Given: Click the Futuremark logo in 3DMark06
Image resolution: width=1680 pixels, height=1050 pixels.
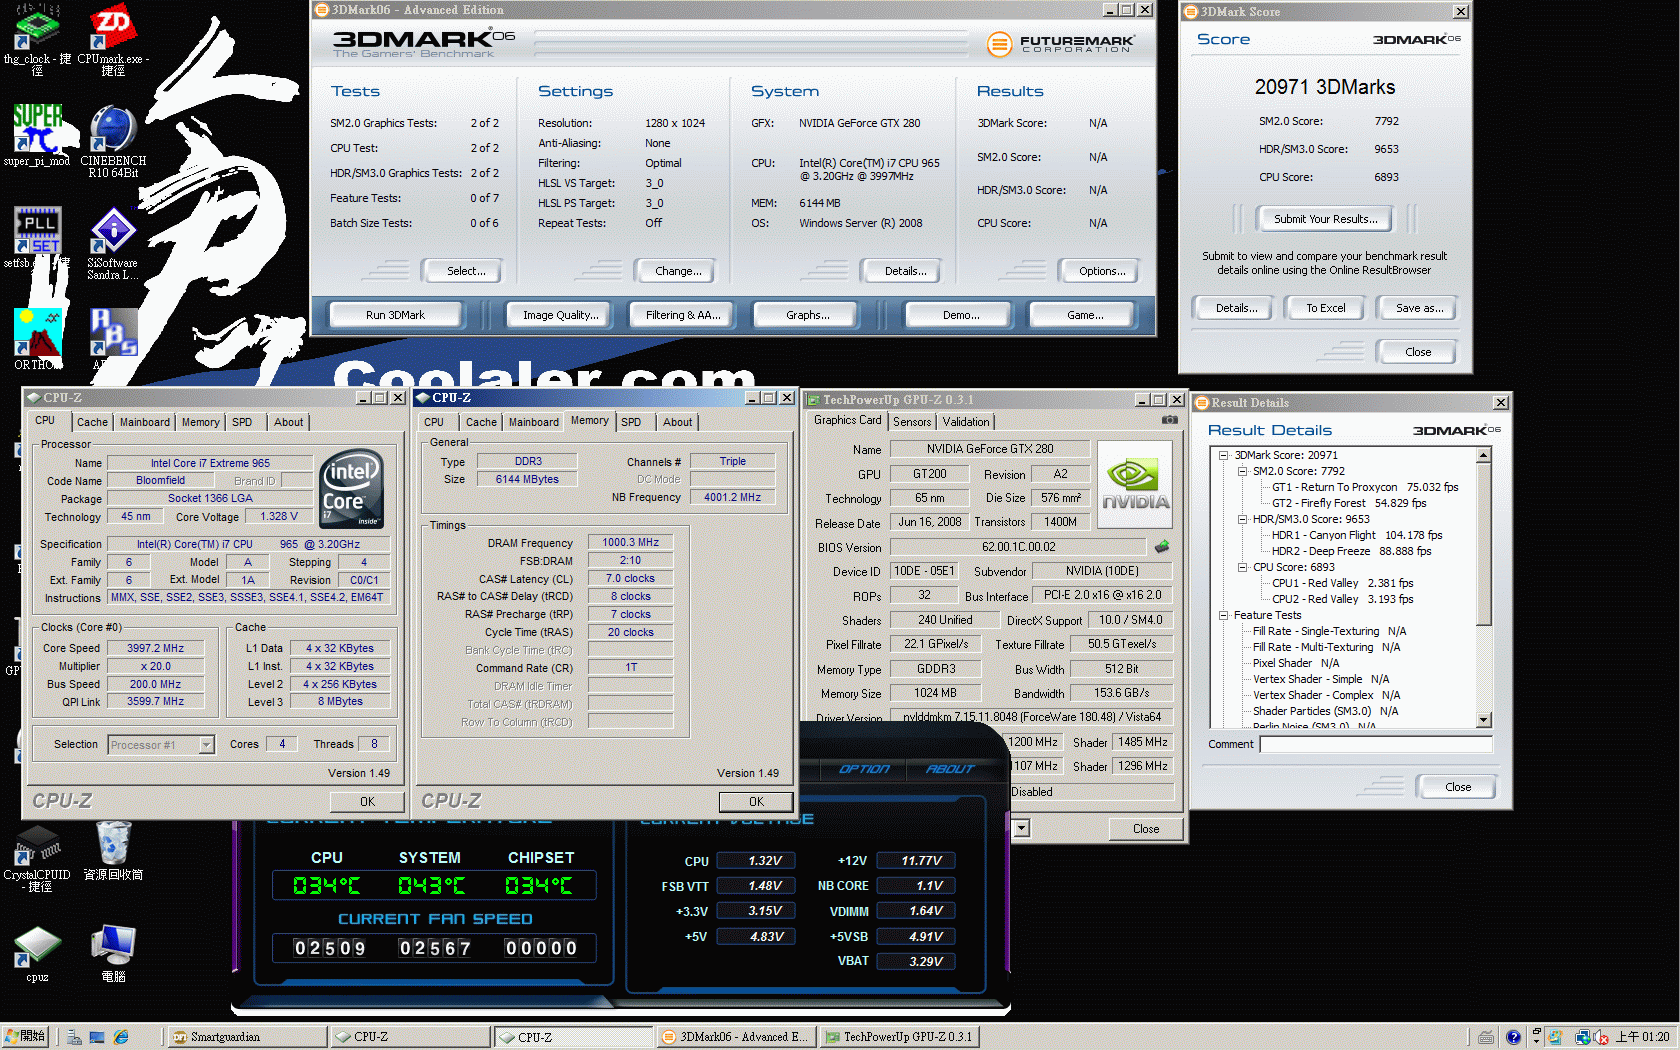Looking at the screenshot, I should click(x=1060, y=44).
